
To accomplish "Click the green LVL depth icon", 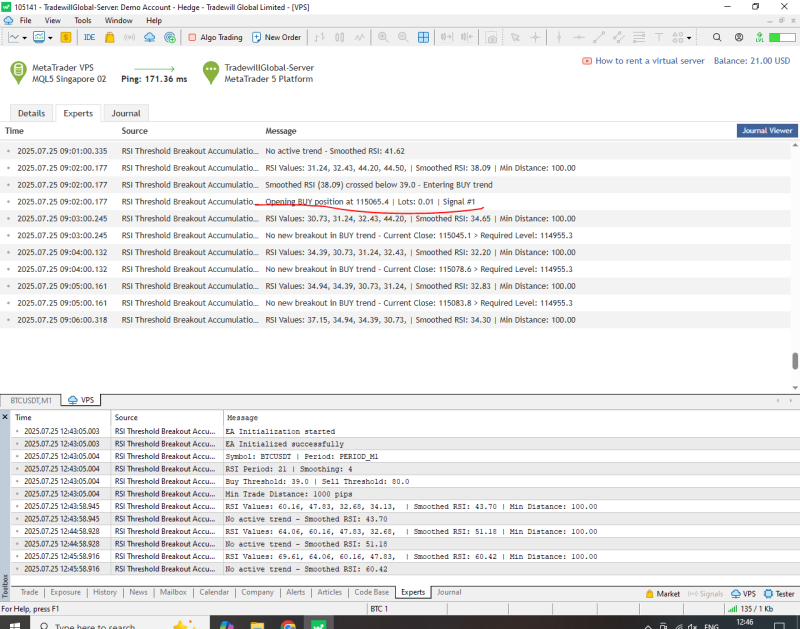I will point(760,37).
